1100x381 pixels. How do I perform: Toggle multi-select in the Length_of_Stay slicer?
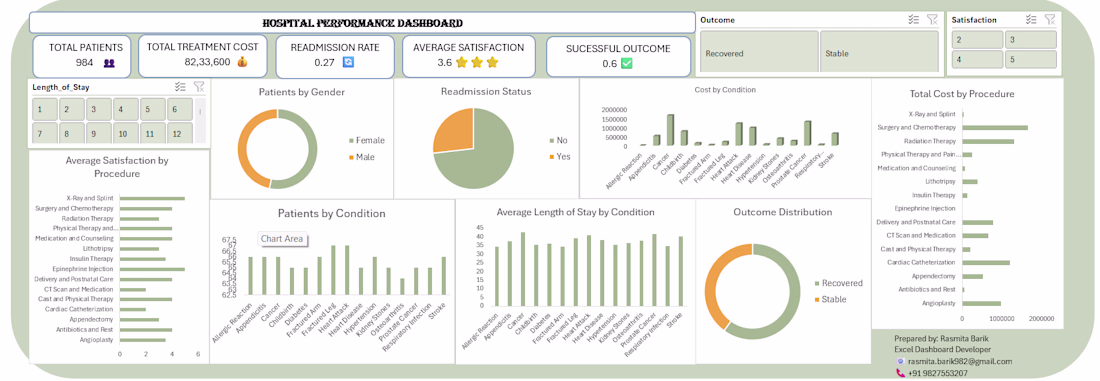coord(180,87)
